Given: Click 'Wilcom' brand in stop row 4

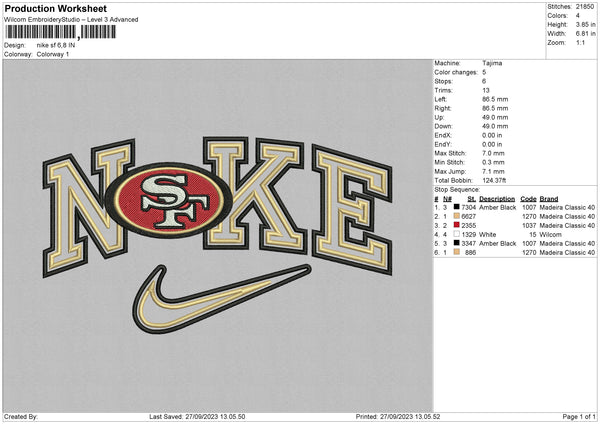Looking at the screenshot, I should pos(551,234).
